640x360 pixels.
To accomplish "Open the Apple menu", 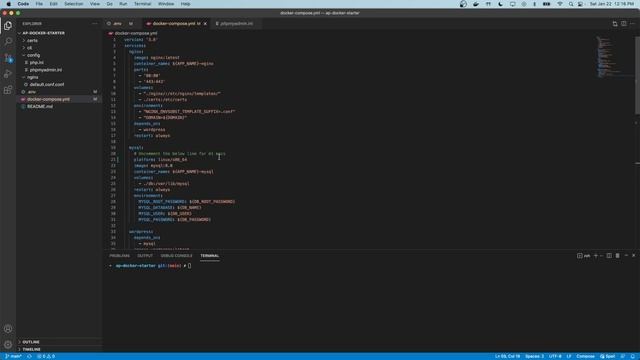I will (9, 4).
